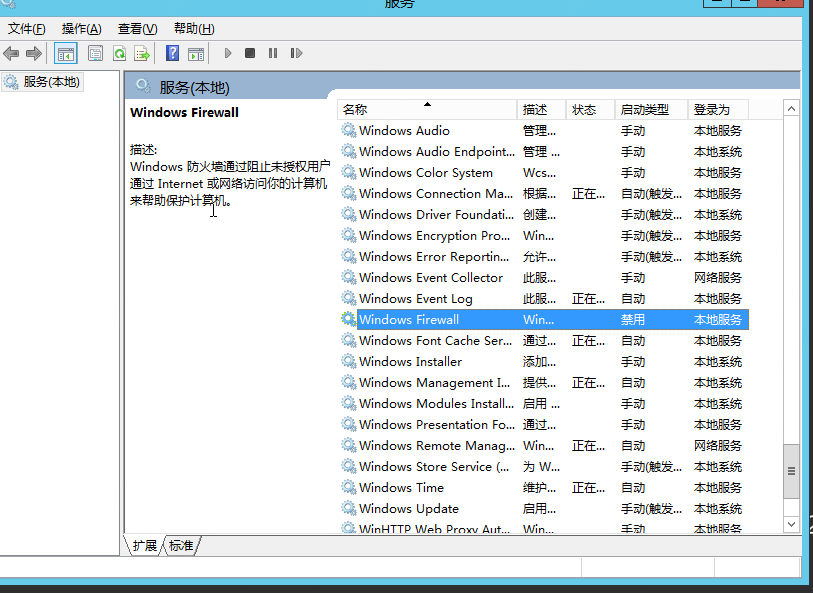Select the Windows Event Log service

tap(544, 299)
